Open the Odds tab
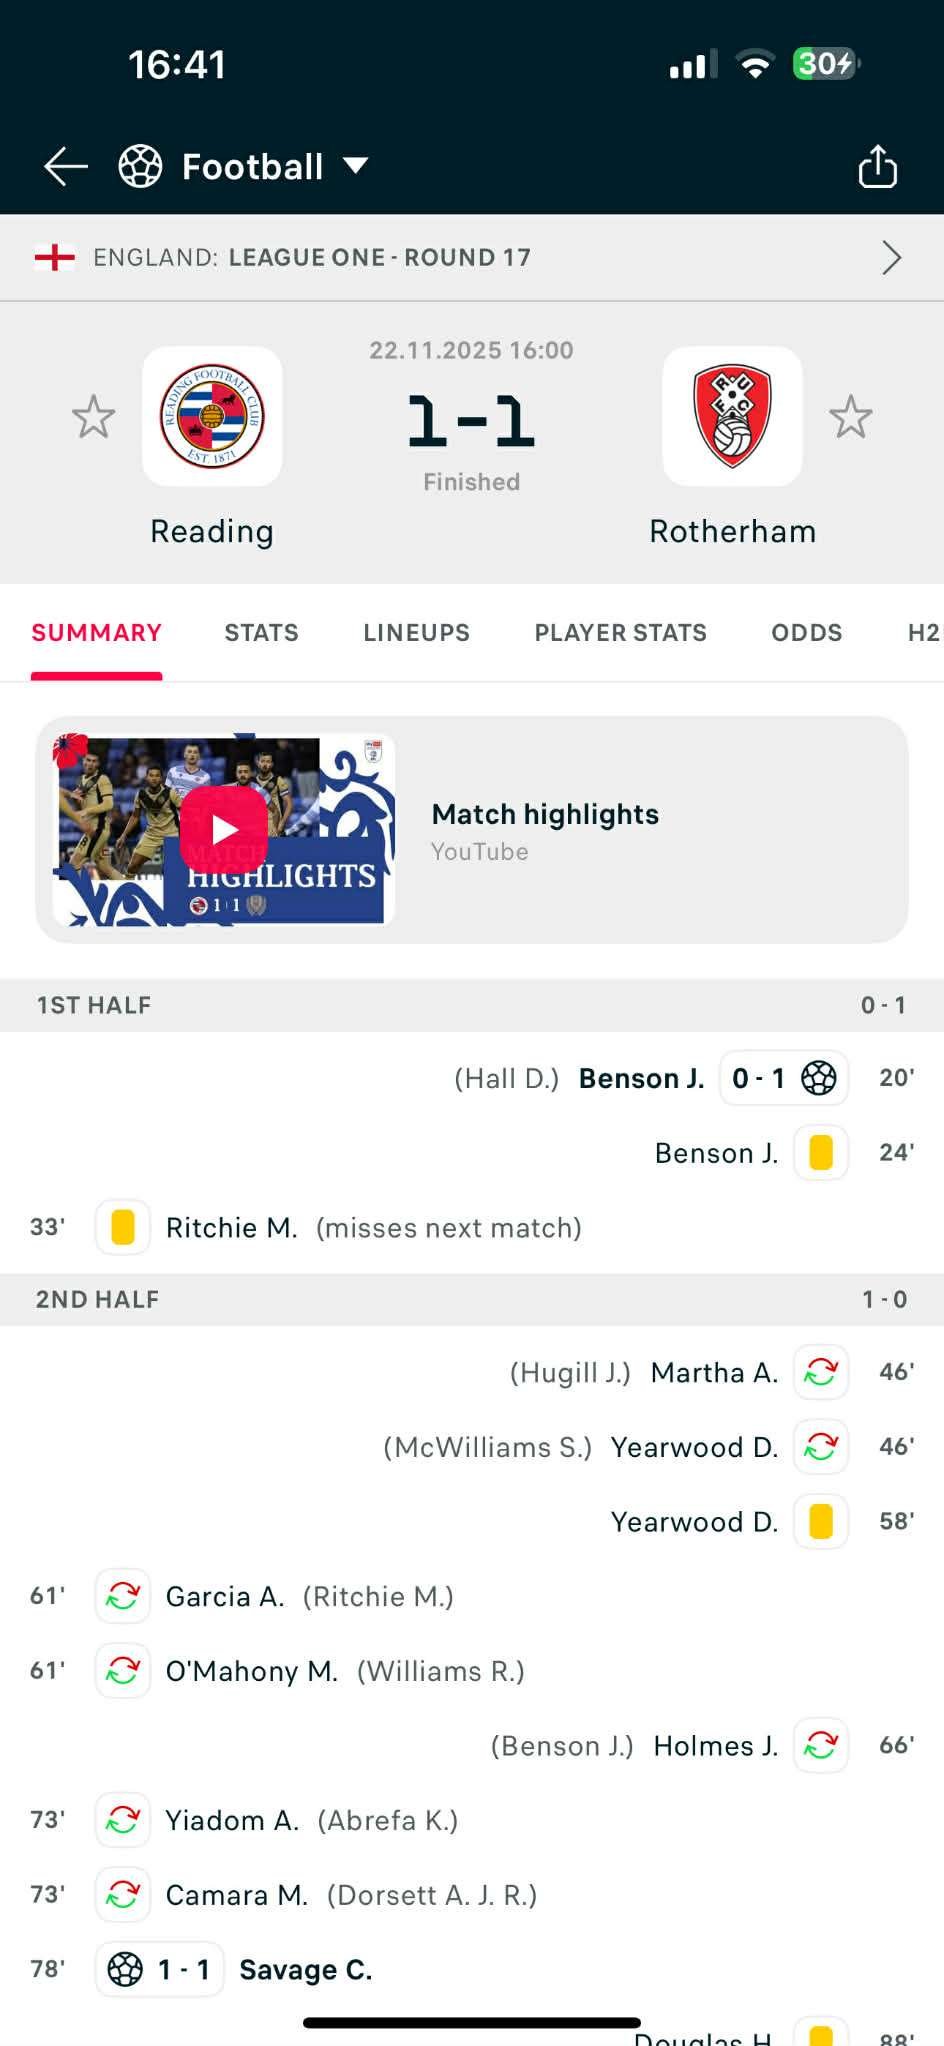Image resolution: width=944 pixels, height=2046 pixels. (806, 633)
